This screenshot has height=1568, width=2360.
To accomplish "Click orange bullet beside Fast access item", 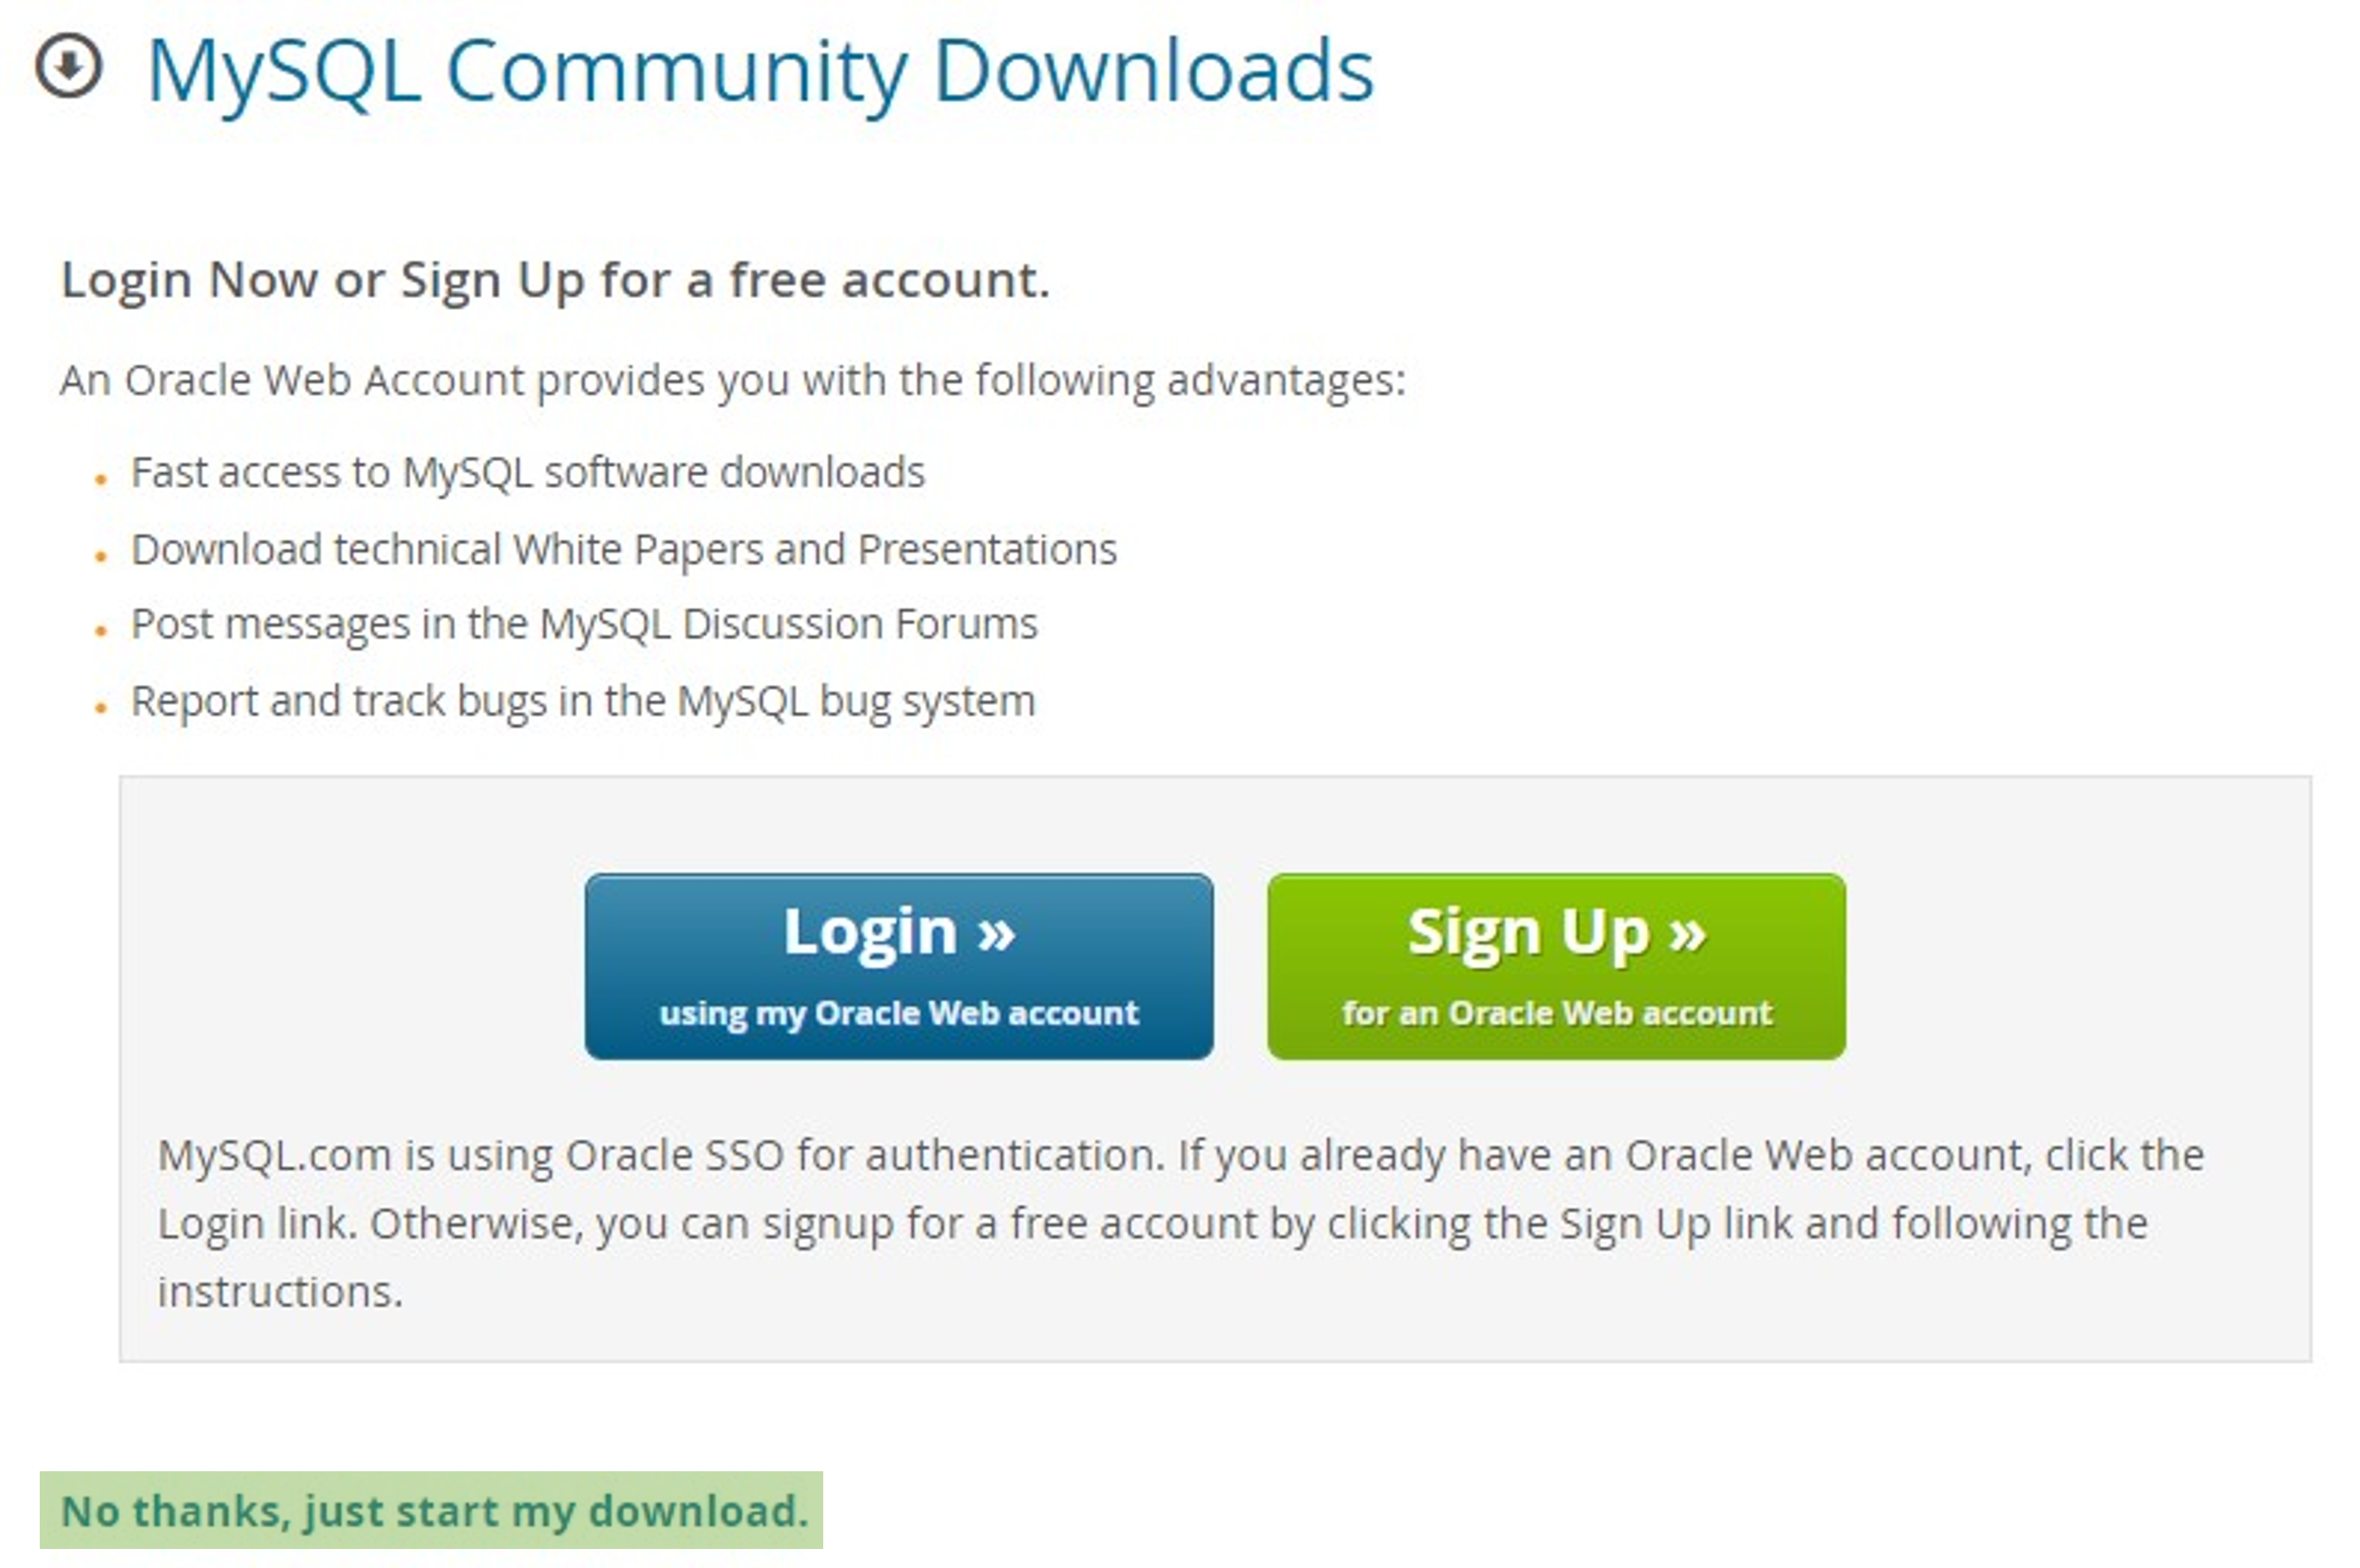I will pyautogui.click(x=100, y=480).
